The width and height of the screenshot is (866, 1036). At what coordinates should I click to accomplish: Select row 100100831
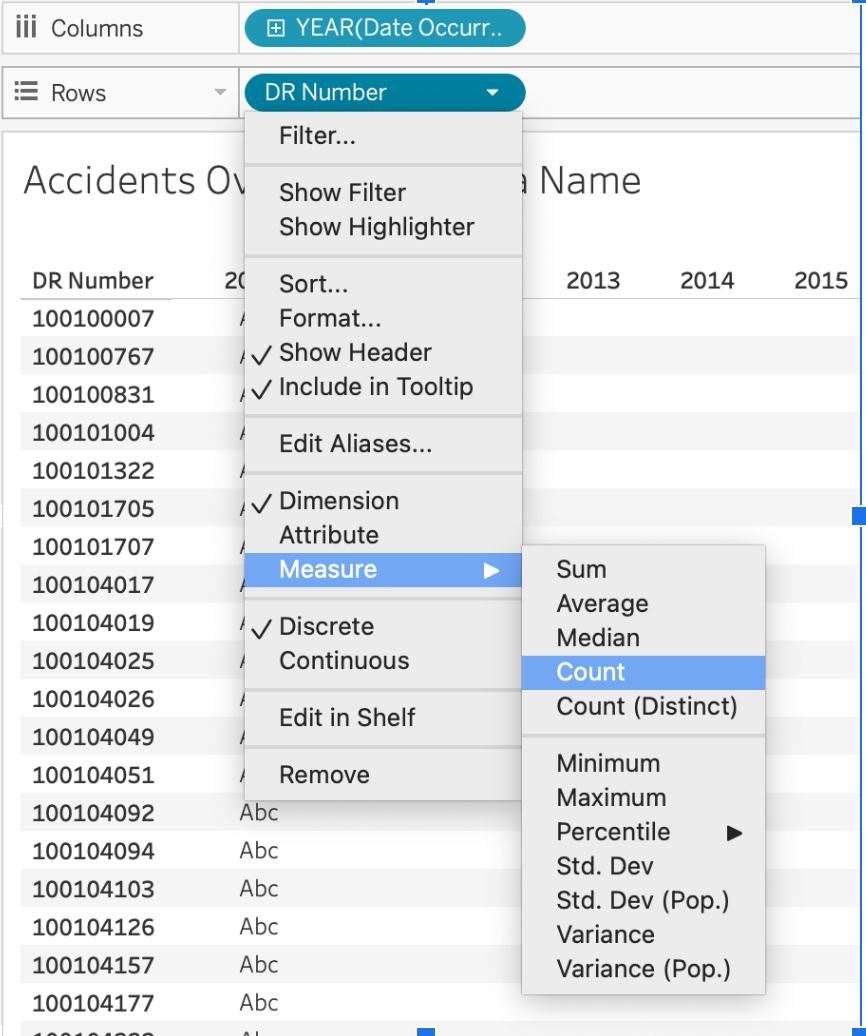(x=93, y=395)
